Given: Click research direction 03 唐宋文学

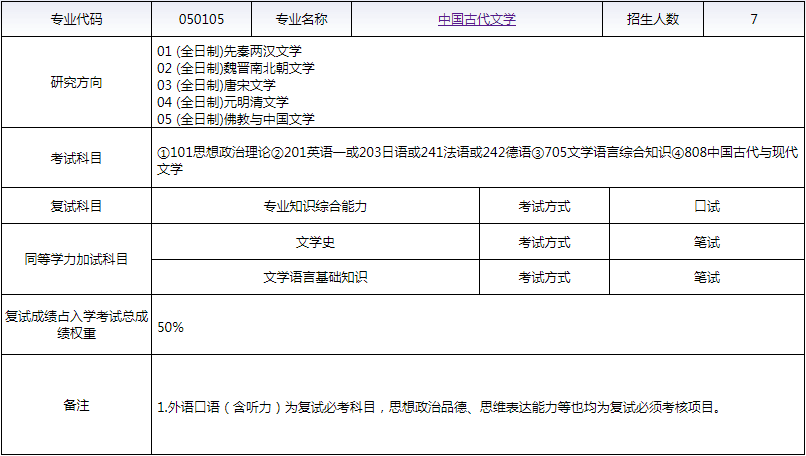Looking at the screenshot, I should tap(216, 85).
